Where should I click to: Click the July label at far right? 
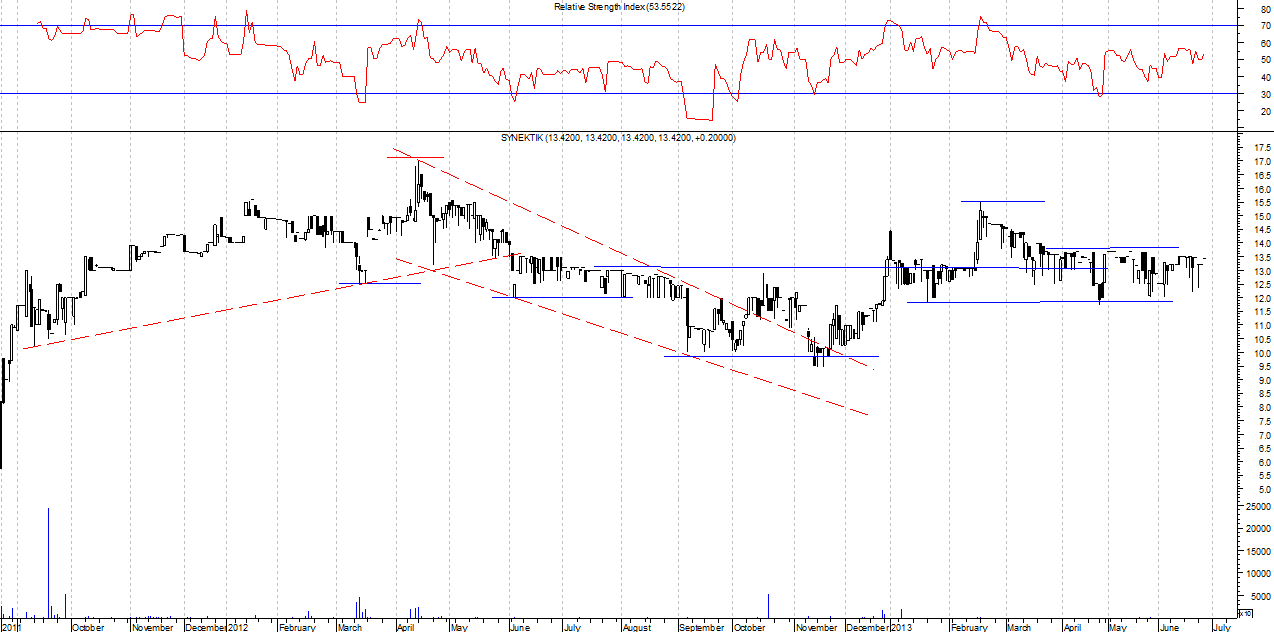[1221, 627]
